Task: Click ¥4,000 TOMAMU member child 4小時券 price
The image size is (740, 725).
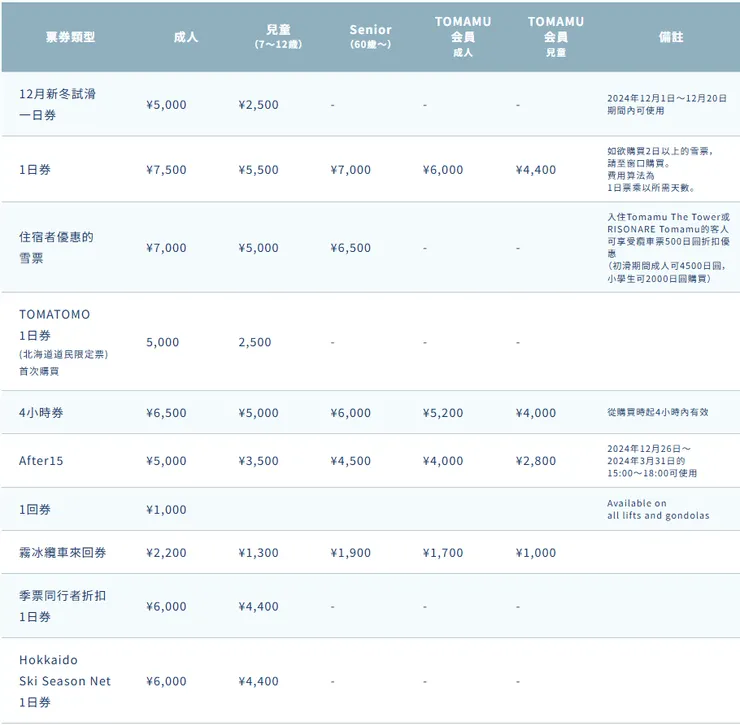Action: [536, 413]
